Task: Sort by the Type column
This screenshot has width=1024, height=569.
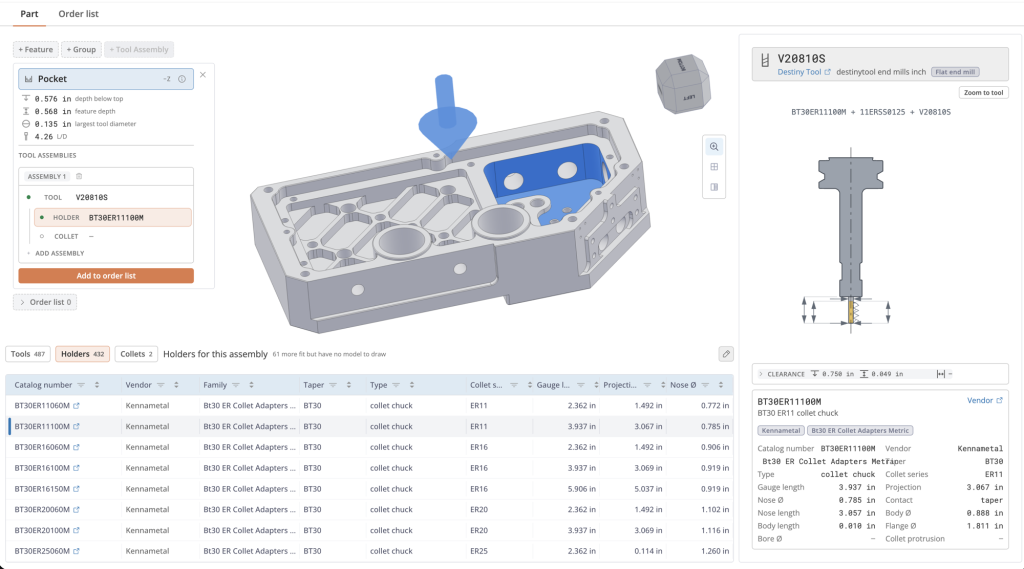Action: pos(411,385)
